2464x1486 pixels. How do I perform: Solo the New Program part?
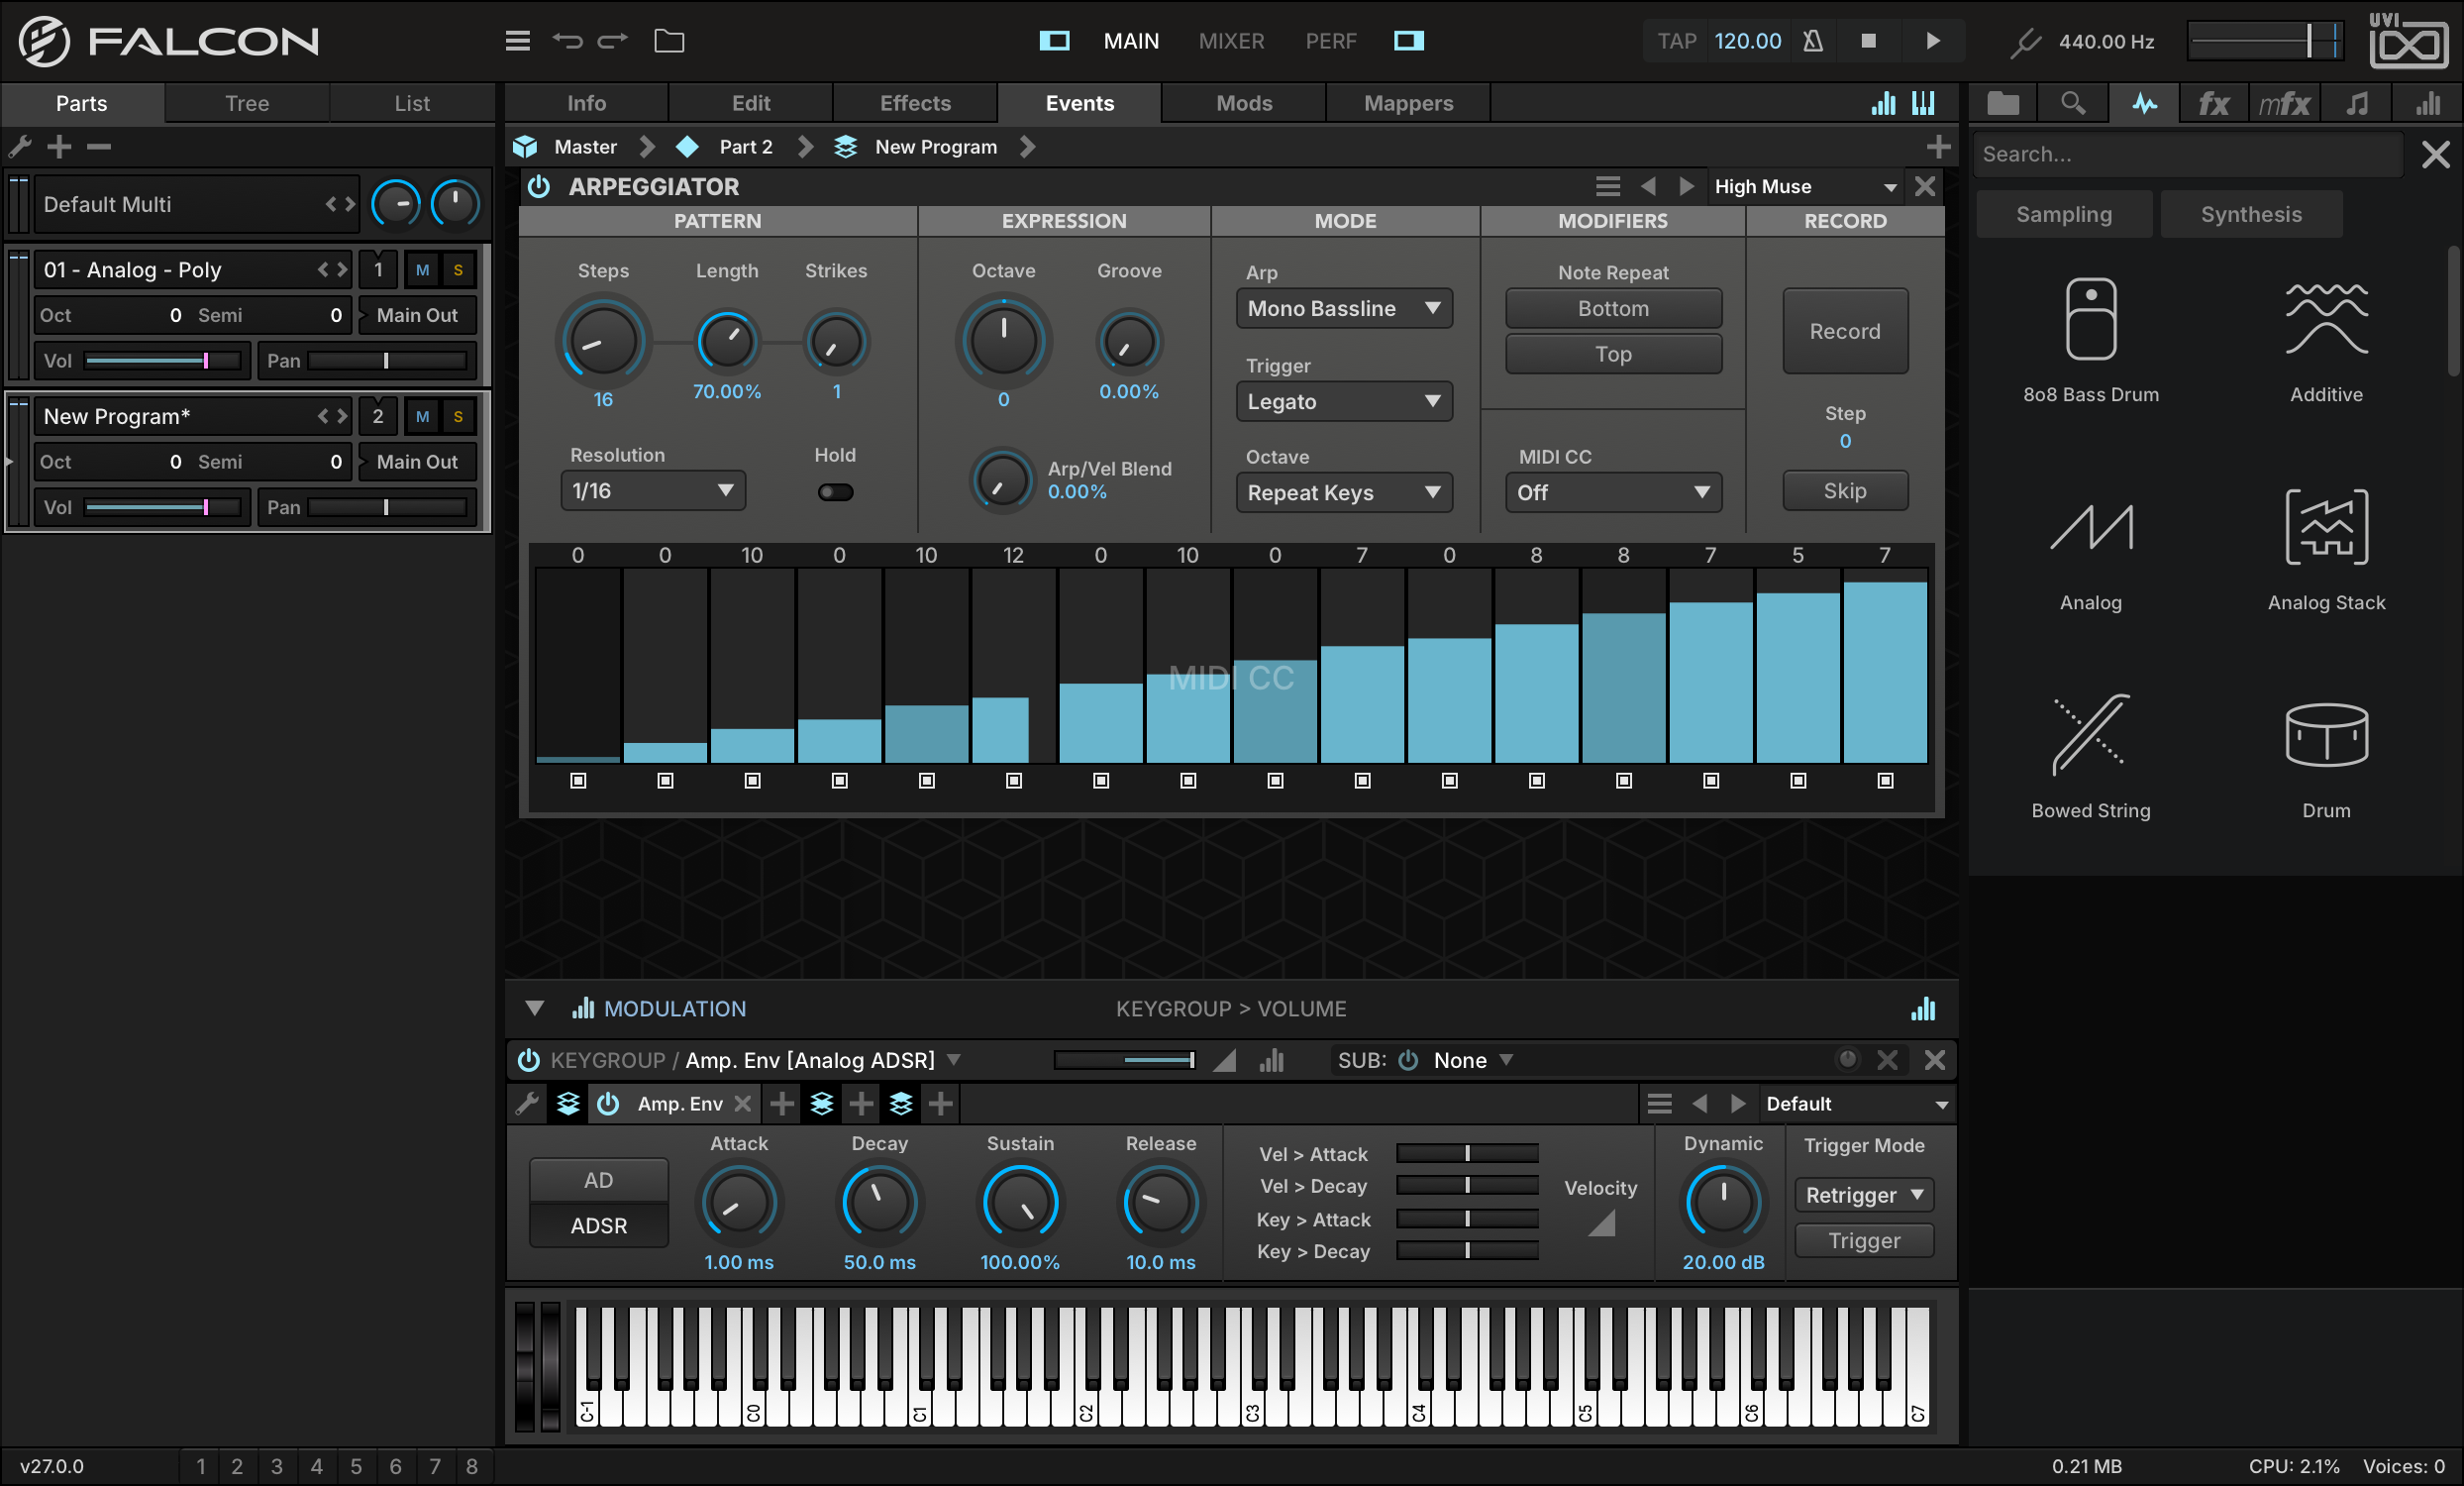pyautogui.click(x=458, y=417)
